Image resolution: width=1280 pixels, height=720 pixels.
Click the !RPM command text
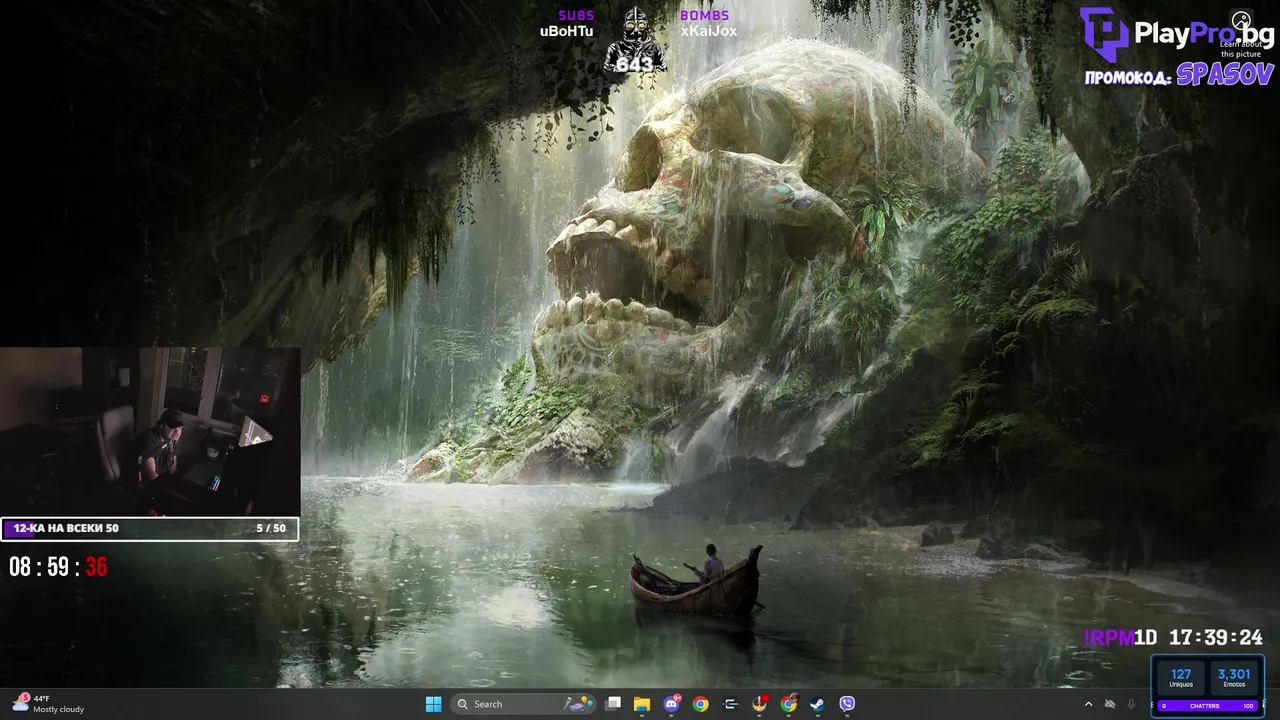click(x=1108, y=638)
